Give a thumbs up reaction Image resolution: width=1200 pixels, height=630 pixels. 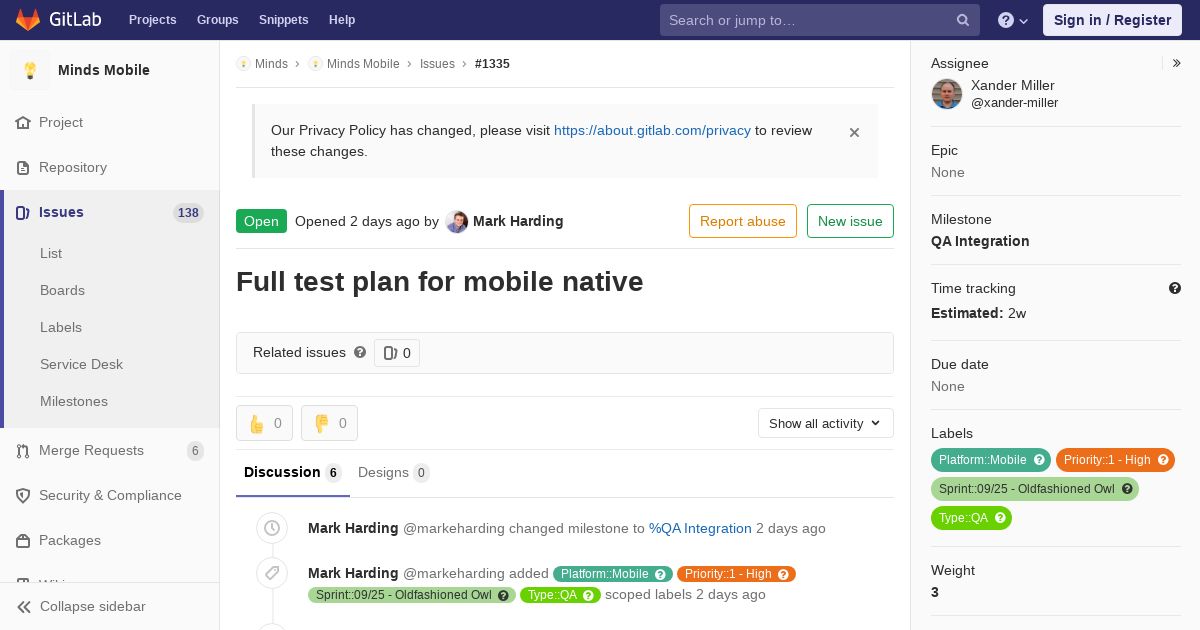264,423
